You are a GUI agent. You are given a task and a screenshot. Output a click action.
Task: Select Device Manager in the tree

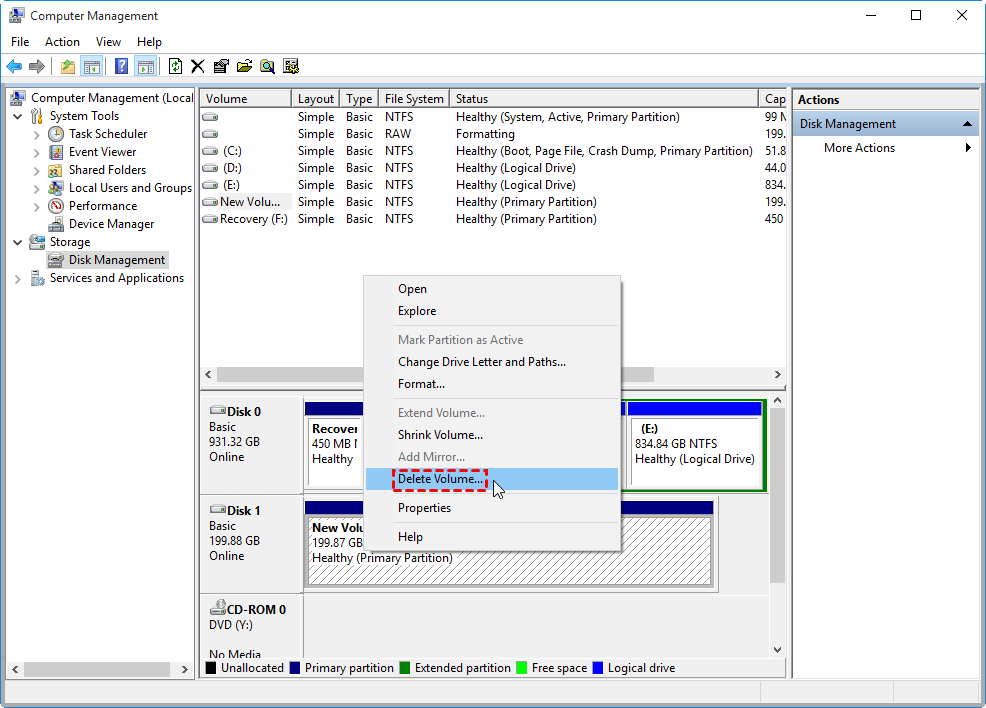(111, 224)
